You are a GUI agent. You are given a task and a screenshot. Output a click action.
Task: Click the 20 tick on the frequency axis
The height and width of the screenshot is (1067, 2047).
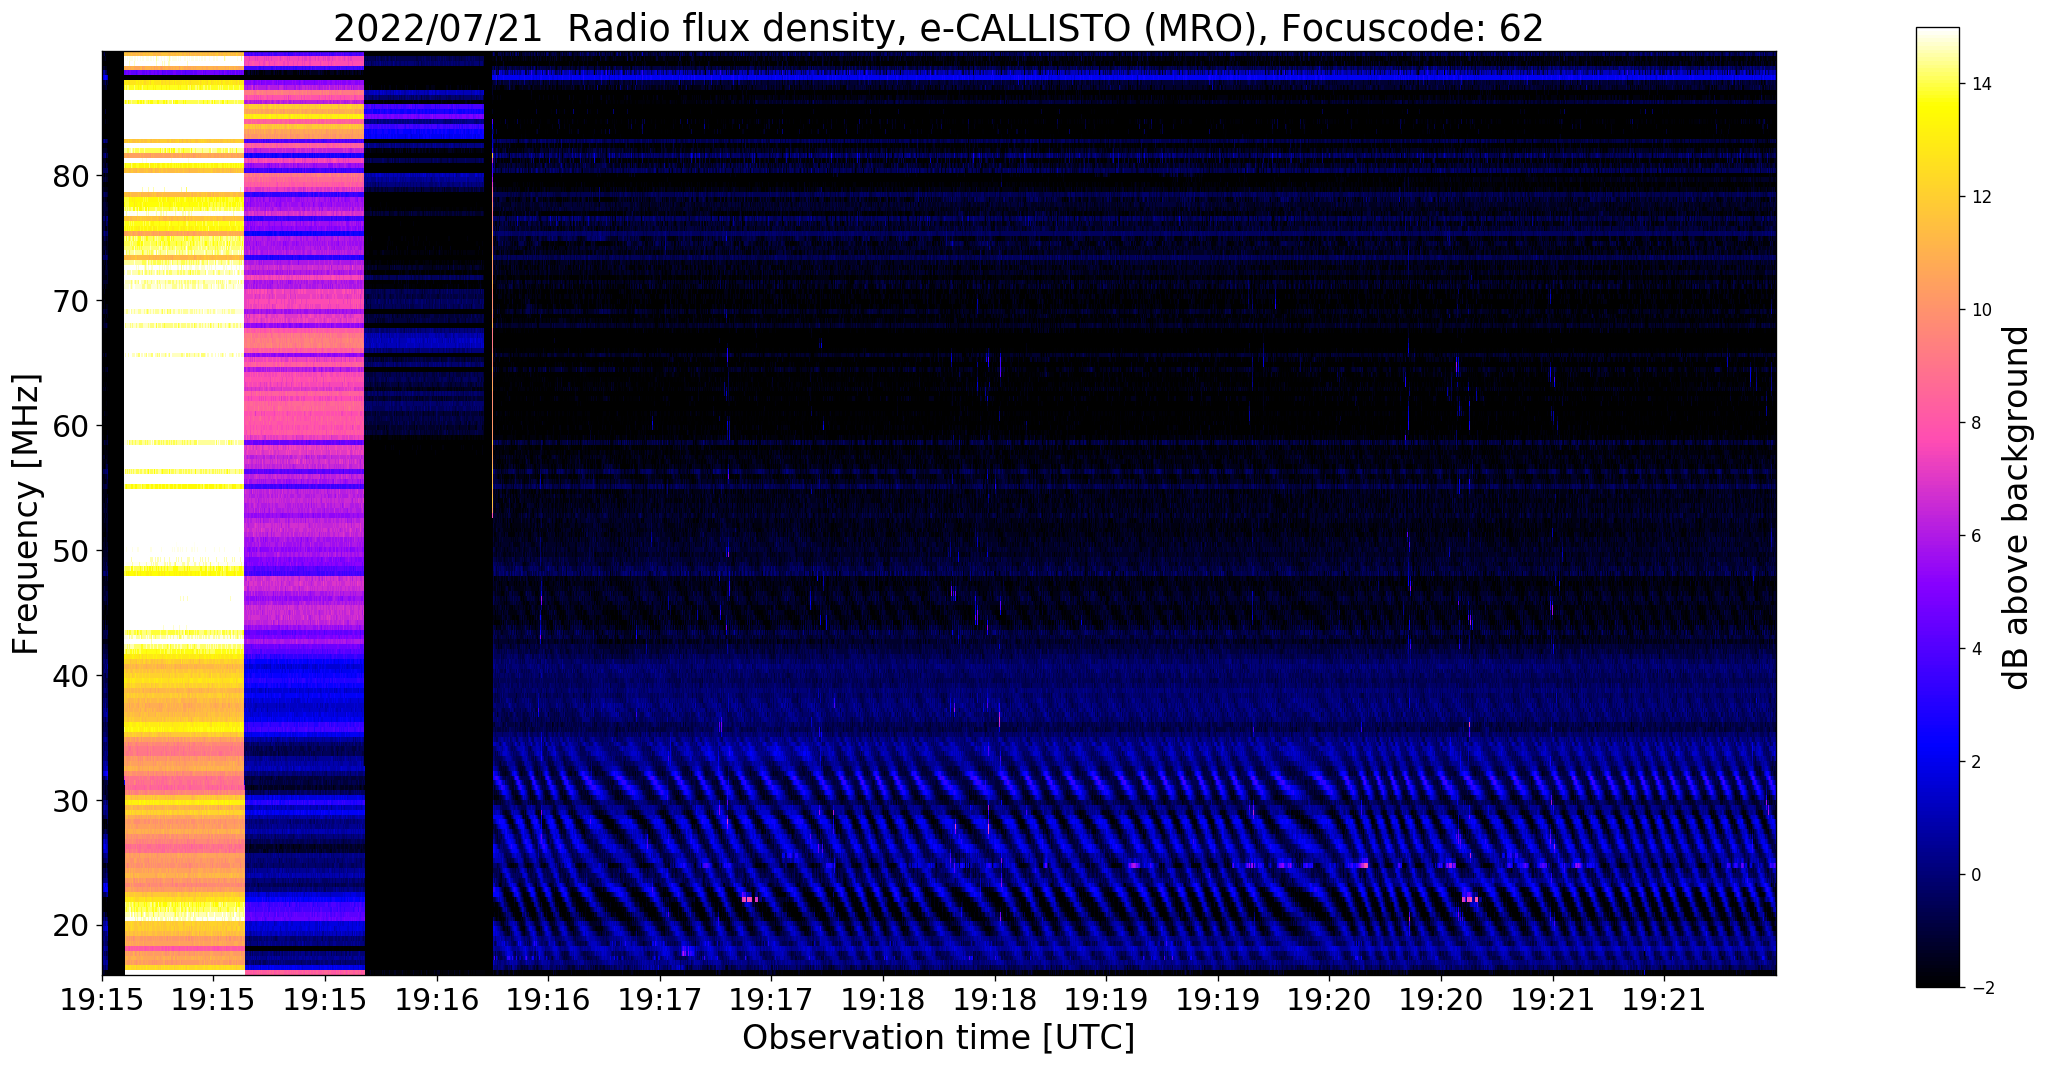72,926
